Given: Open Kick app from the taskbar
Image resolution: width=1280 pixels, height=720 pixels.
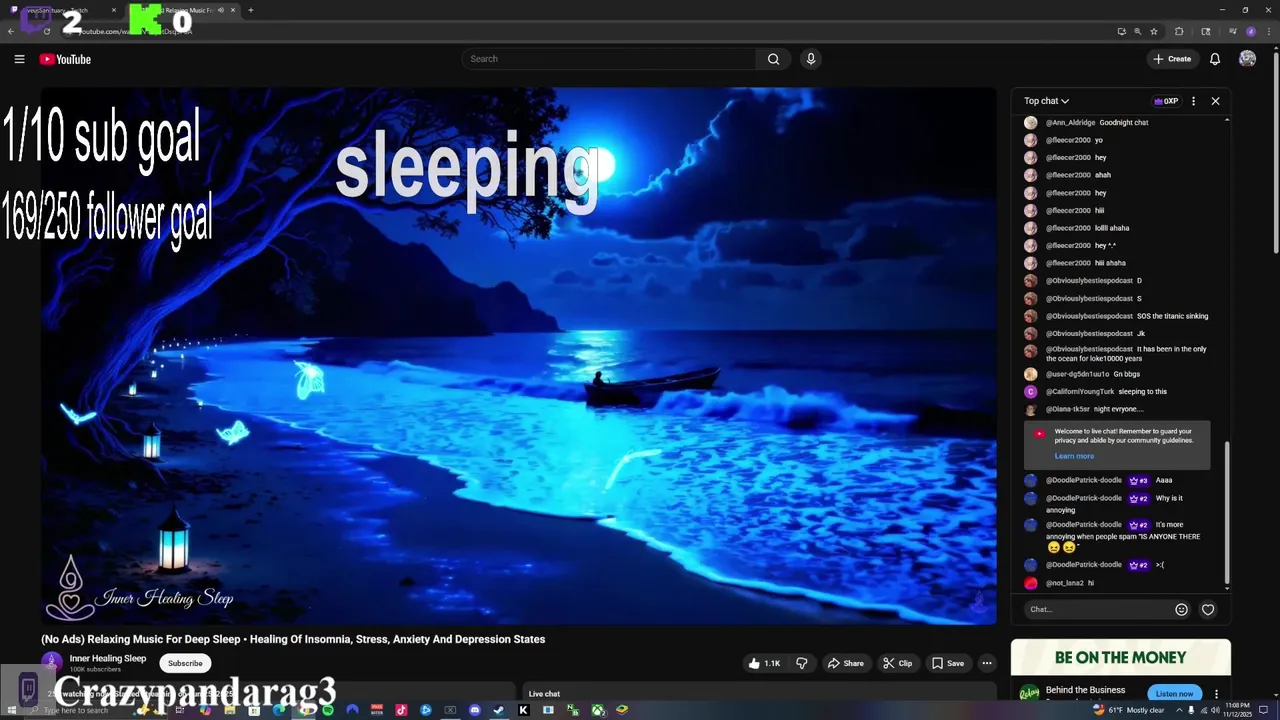Looking at the screenshot, I should [x=523, y=710].
